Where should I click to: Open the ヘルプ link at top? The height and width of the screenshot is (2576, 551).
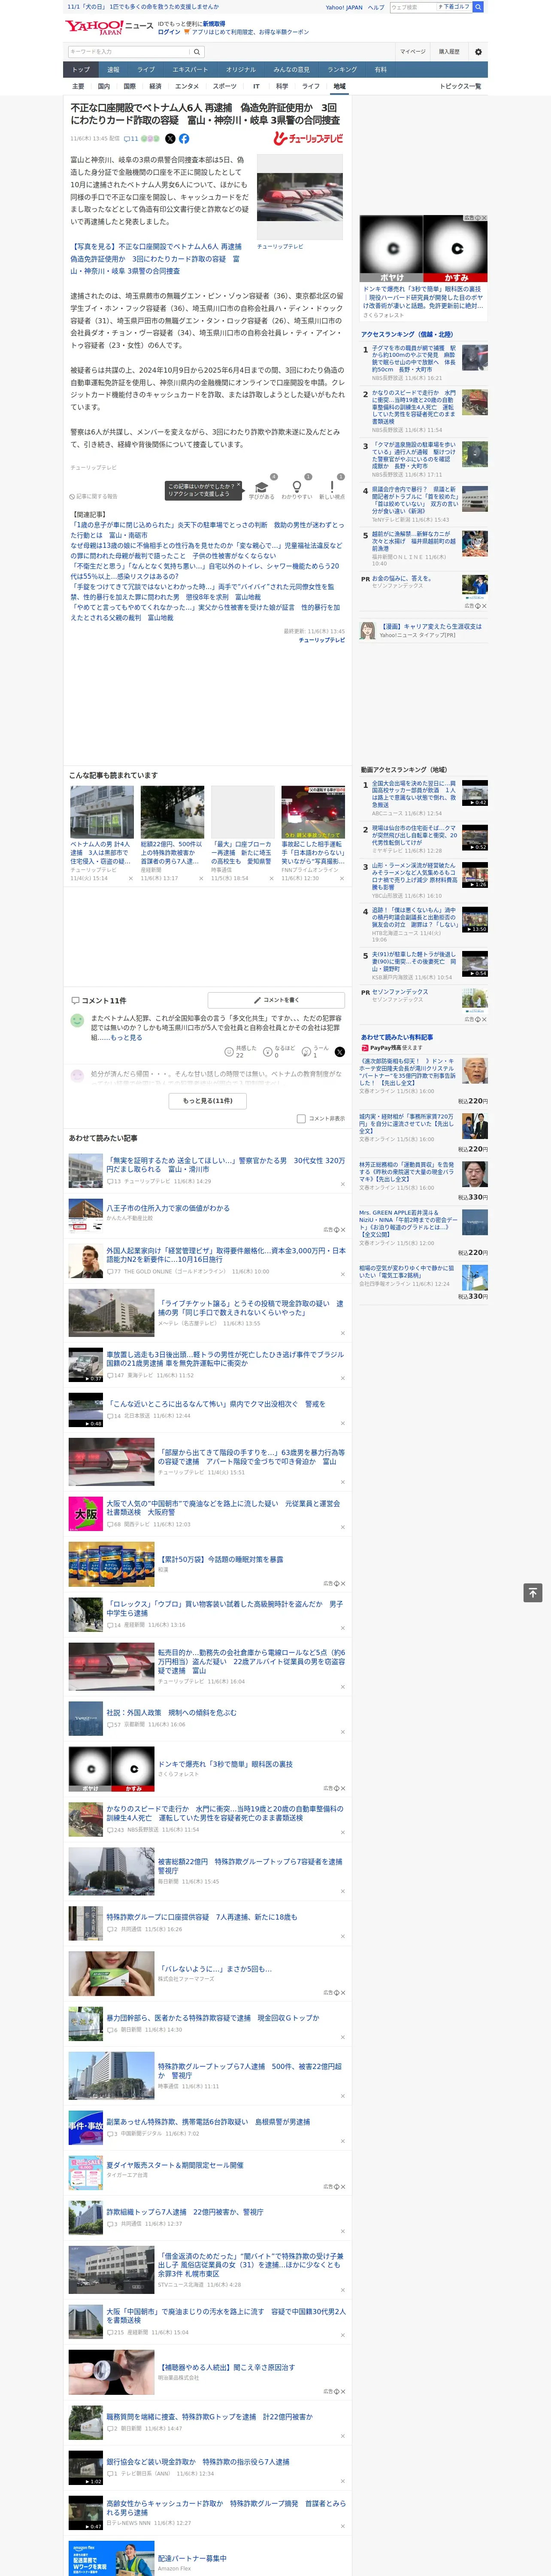(x=376, y=7)
